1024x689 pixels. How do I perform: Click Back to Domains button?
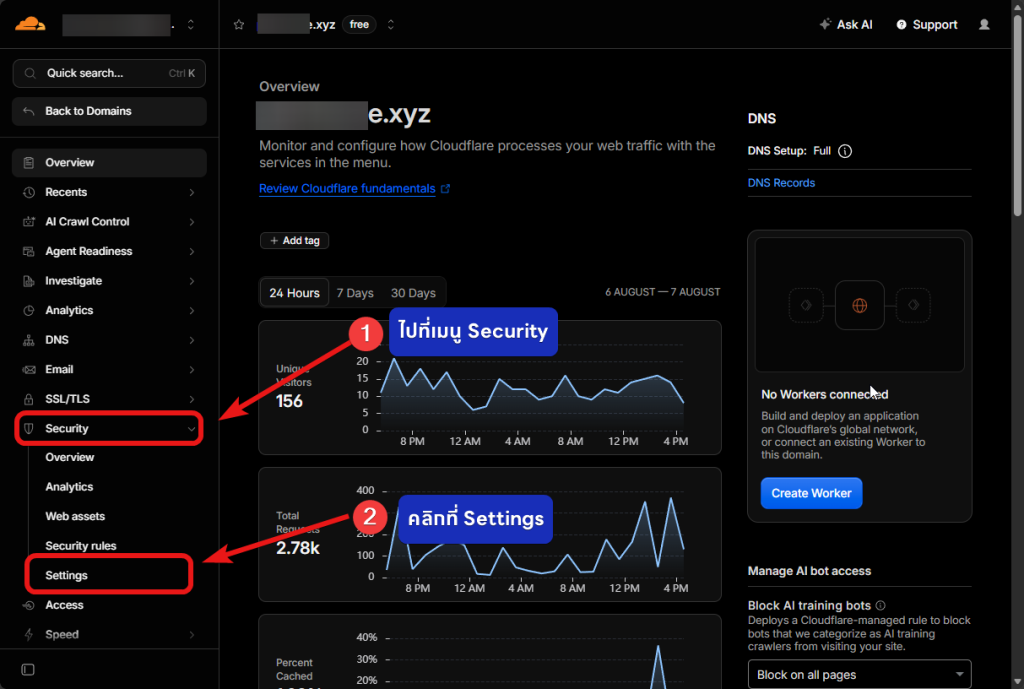tap(109, 111)
